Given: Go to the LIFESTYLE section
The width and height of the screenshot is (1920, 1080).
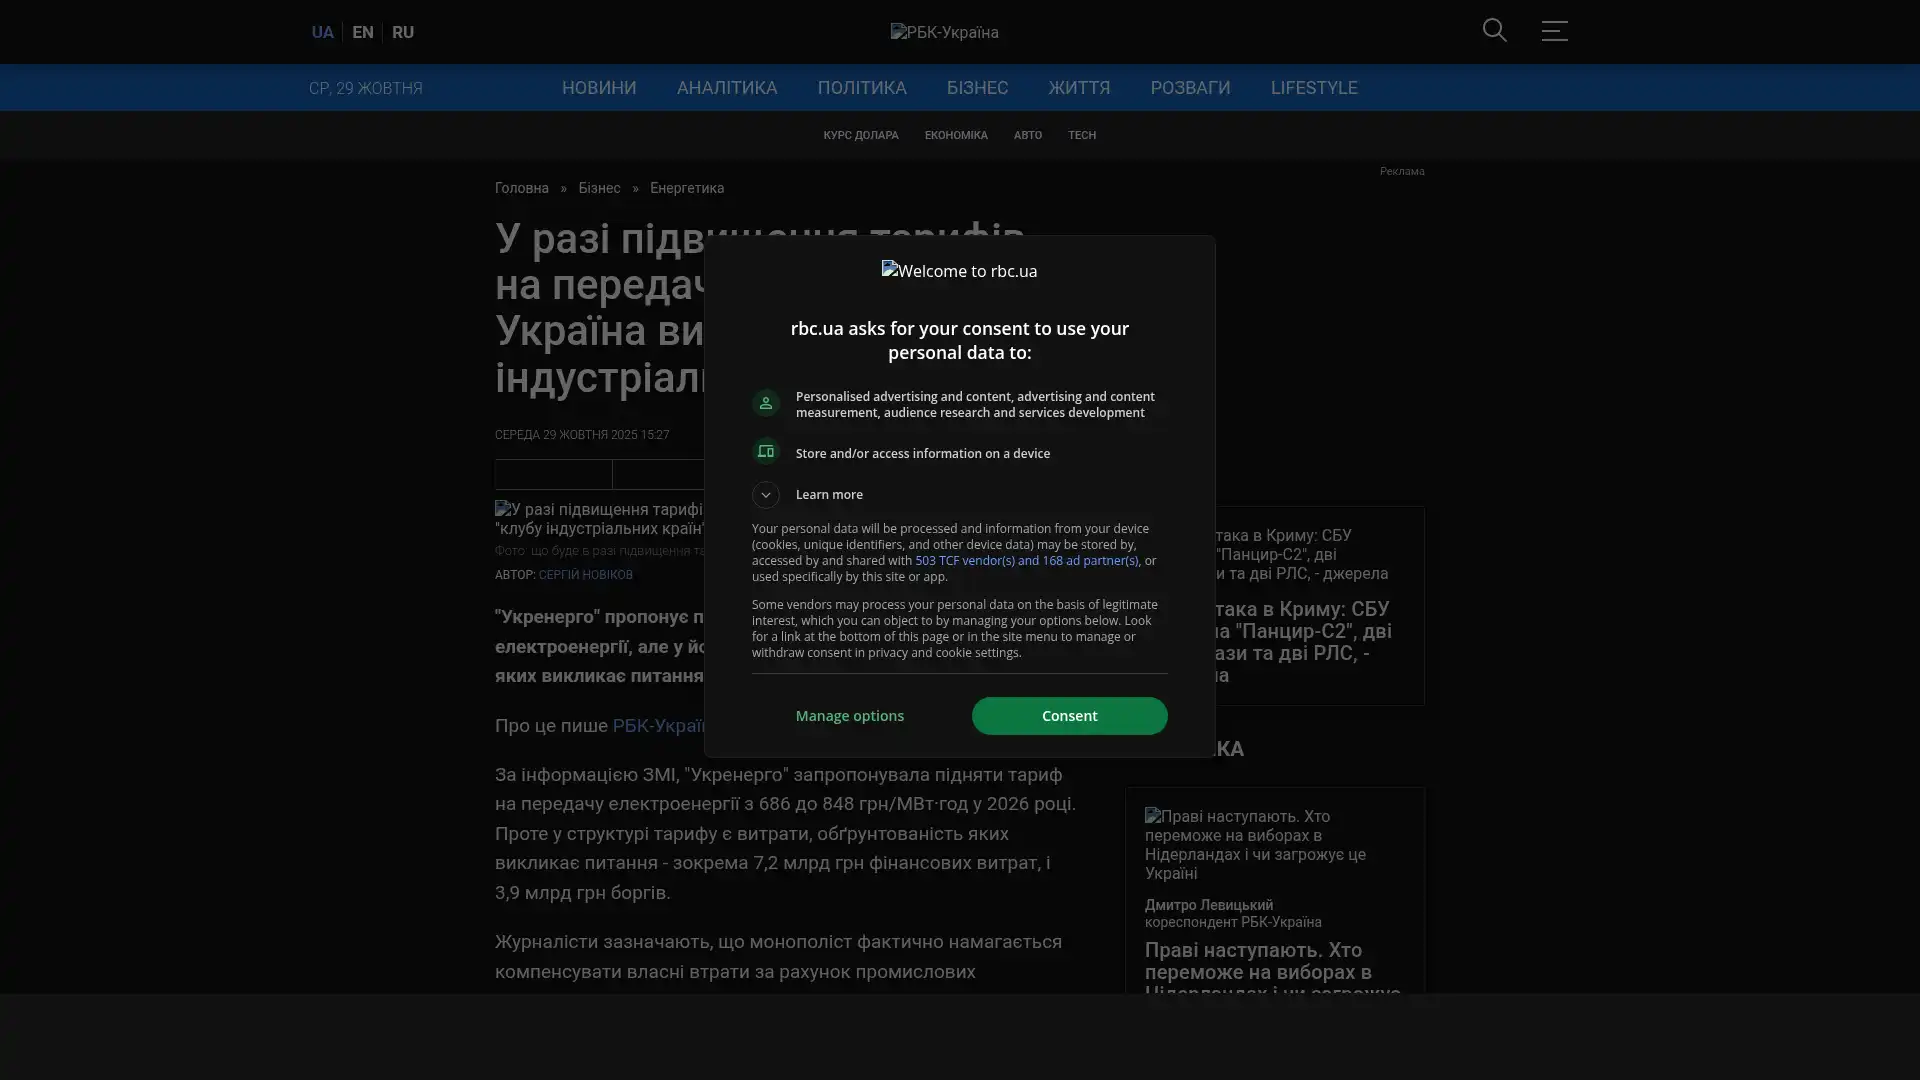Looking at the screenshot, I should click(1313, 88).
